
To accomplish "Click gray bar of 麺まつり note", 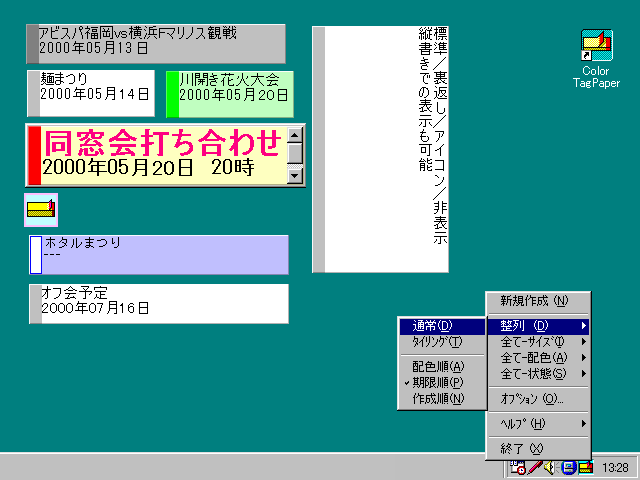I will (x=34, y=93).
